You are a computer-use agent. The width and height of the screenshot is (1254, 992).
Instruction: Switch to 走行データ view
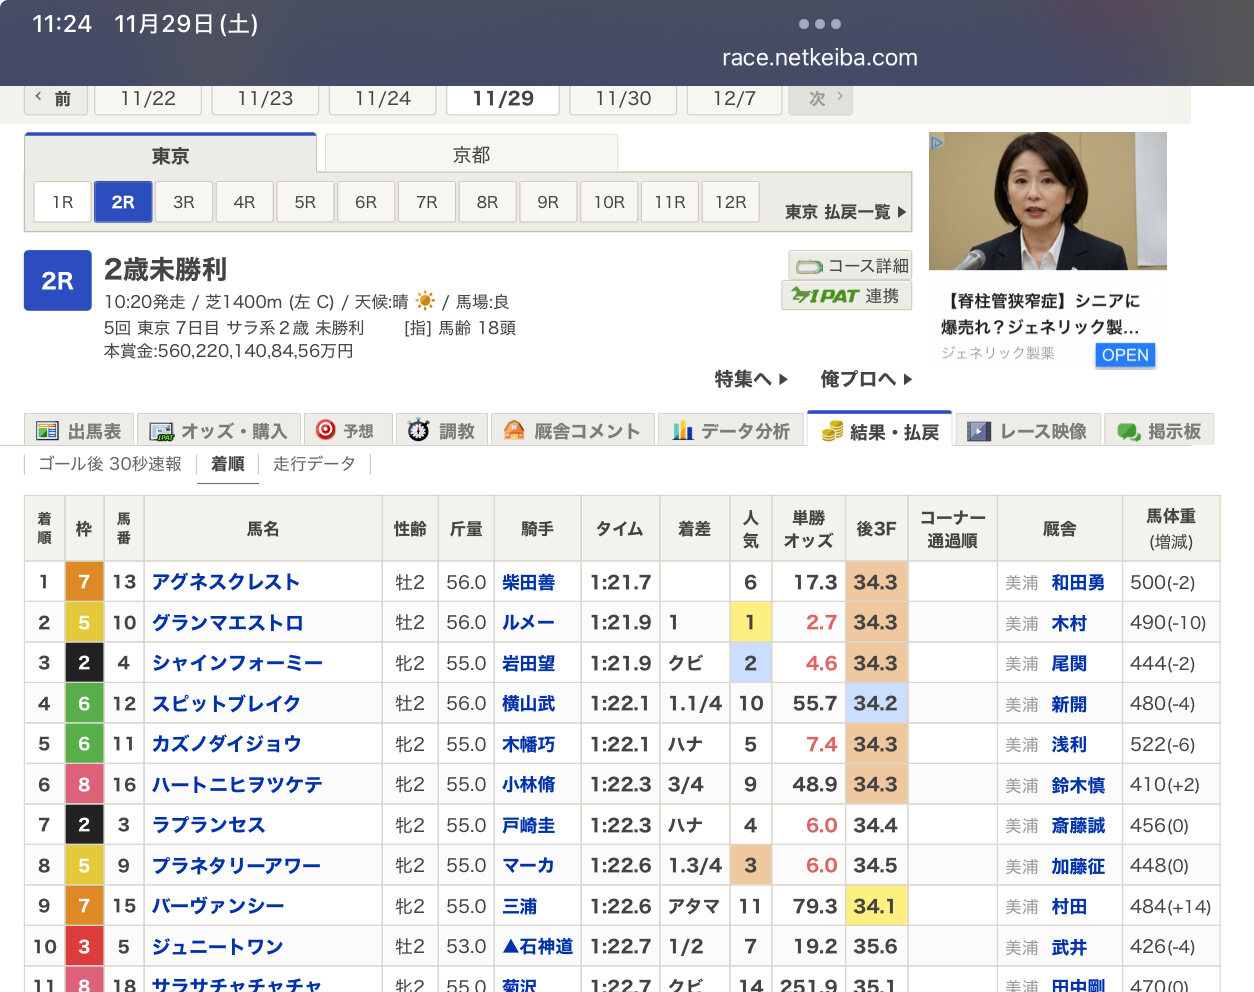click(x=314, y=464)
